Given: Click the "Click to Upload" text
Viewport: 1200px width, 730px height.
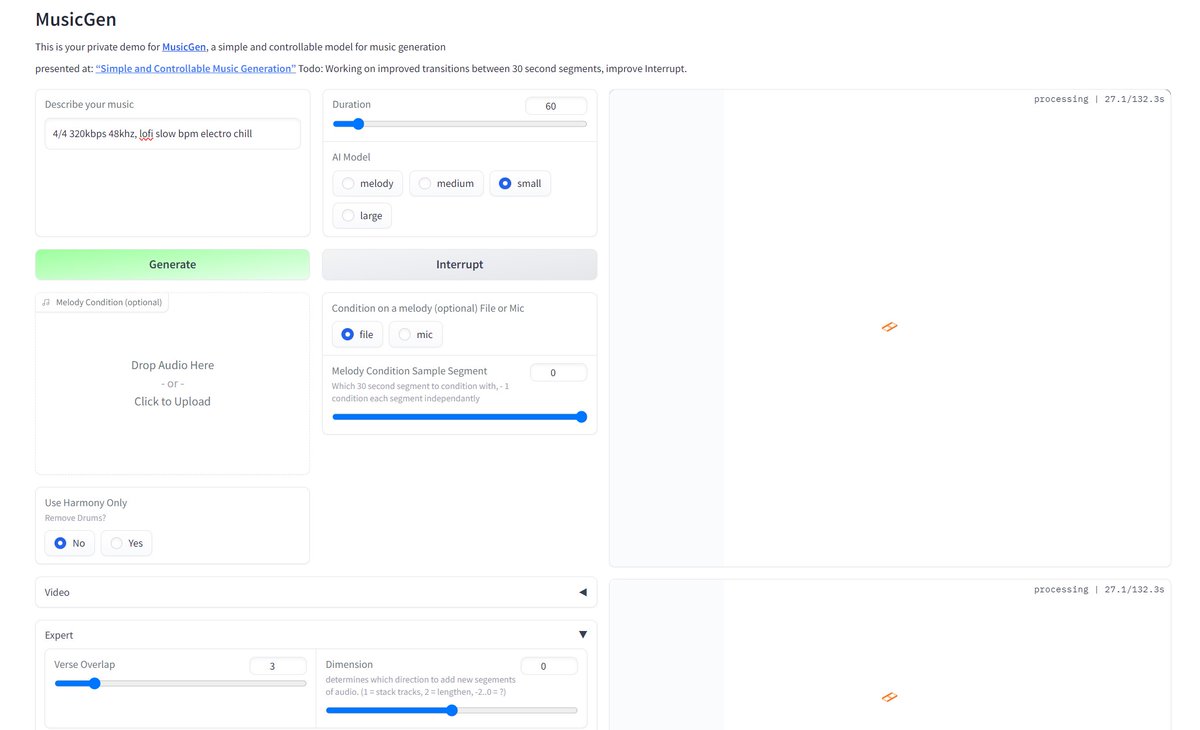Looking at the screenshot, I should tap(172, 402).
